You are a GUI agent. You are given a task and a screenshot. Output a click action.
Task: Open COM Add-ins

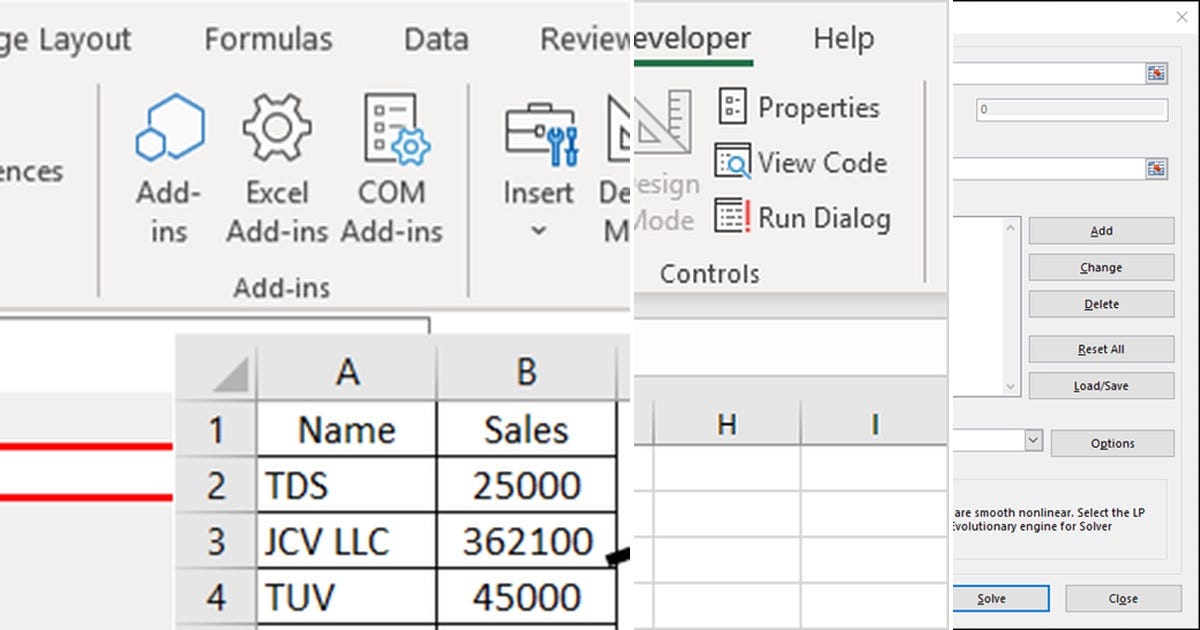pos(392,160)
